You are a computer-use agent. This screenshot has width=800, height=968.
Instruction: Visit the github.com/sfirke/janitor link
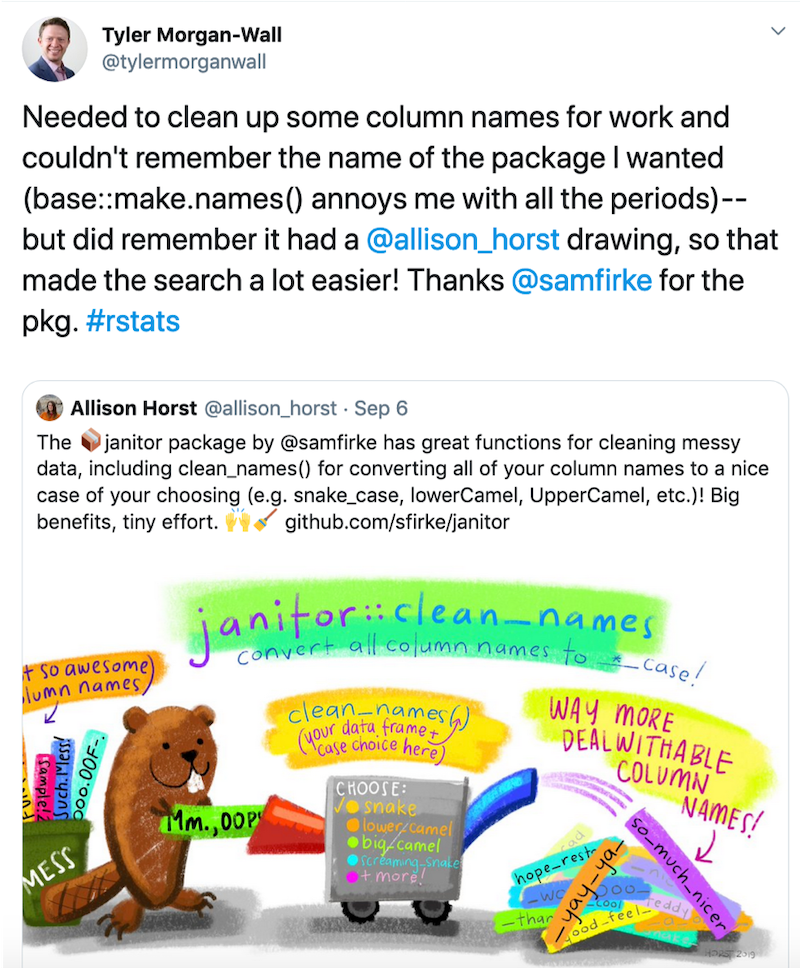click(x=398, y=522)
